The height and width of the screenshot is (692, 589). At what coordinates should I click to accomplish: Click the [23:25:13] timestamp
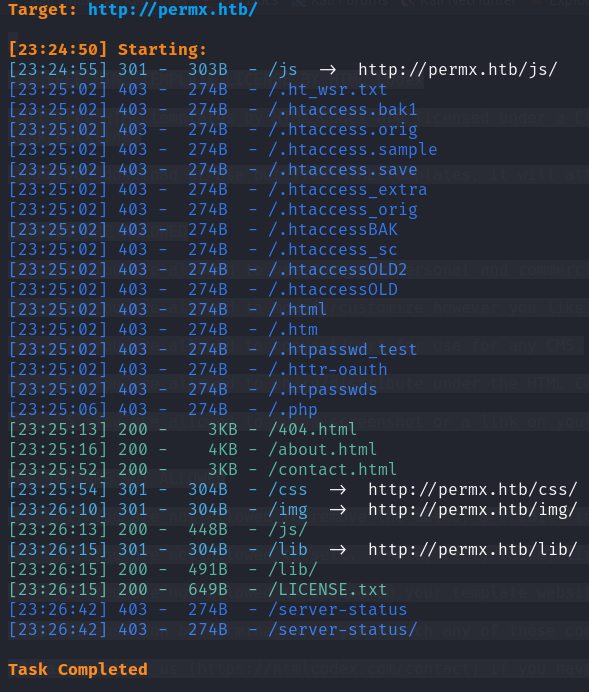coord(58,429)
